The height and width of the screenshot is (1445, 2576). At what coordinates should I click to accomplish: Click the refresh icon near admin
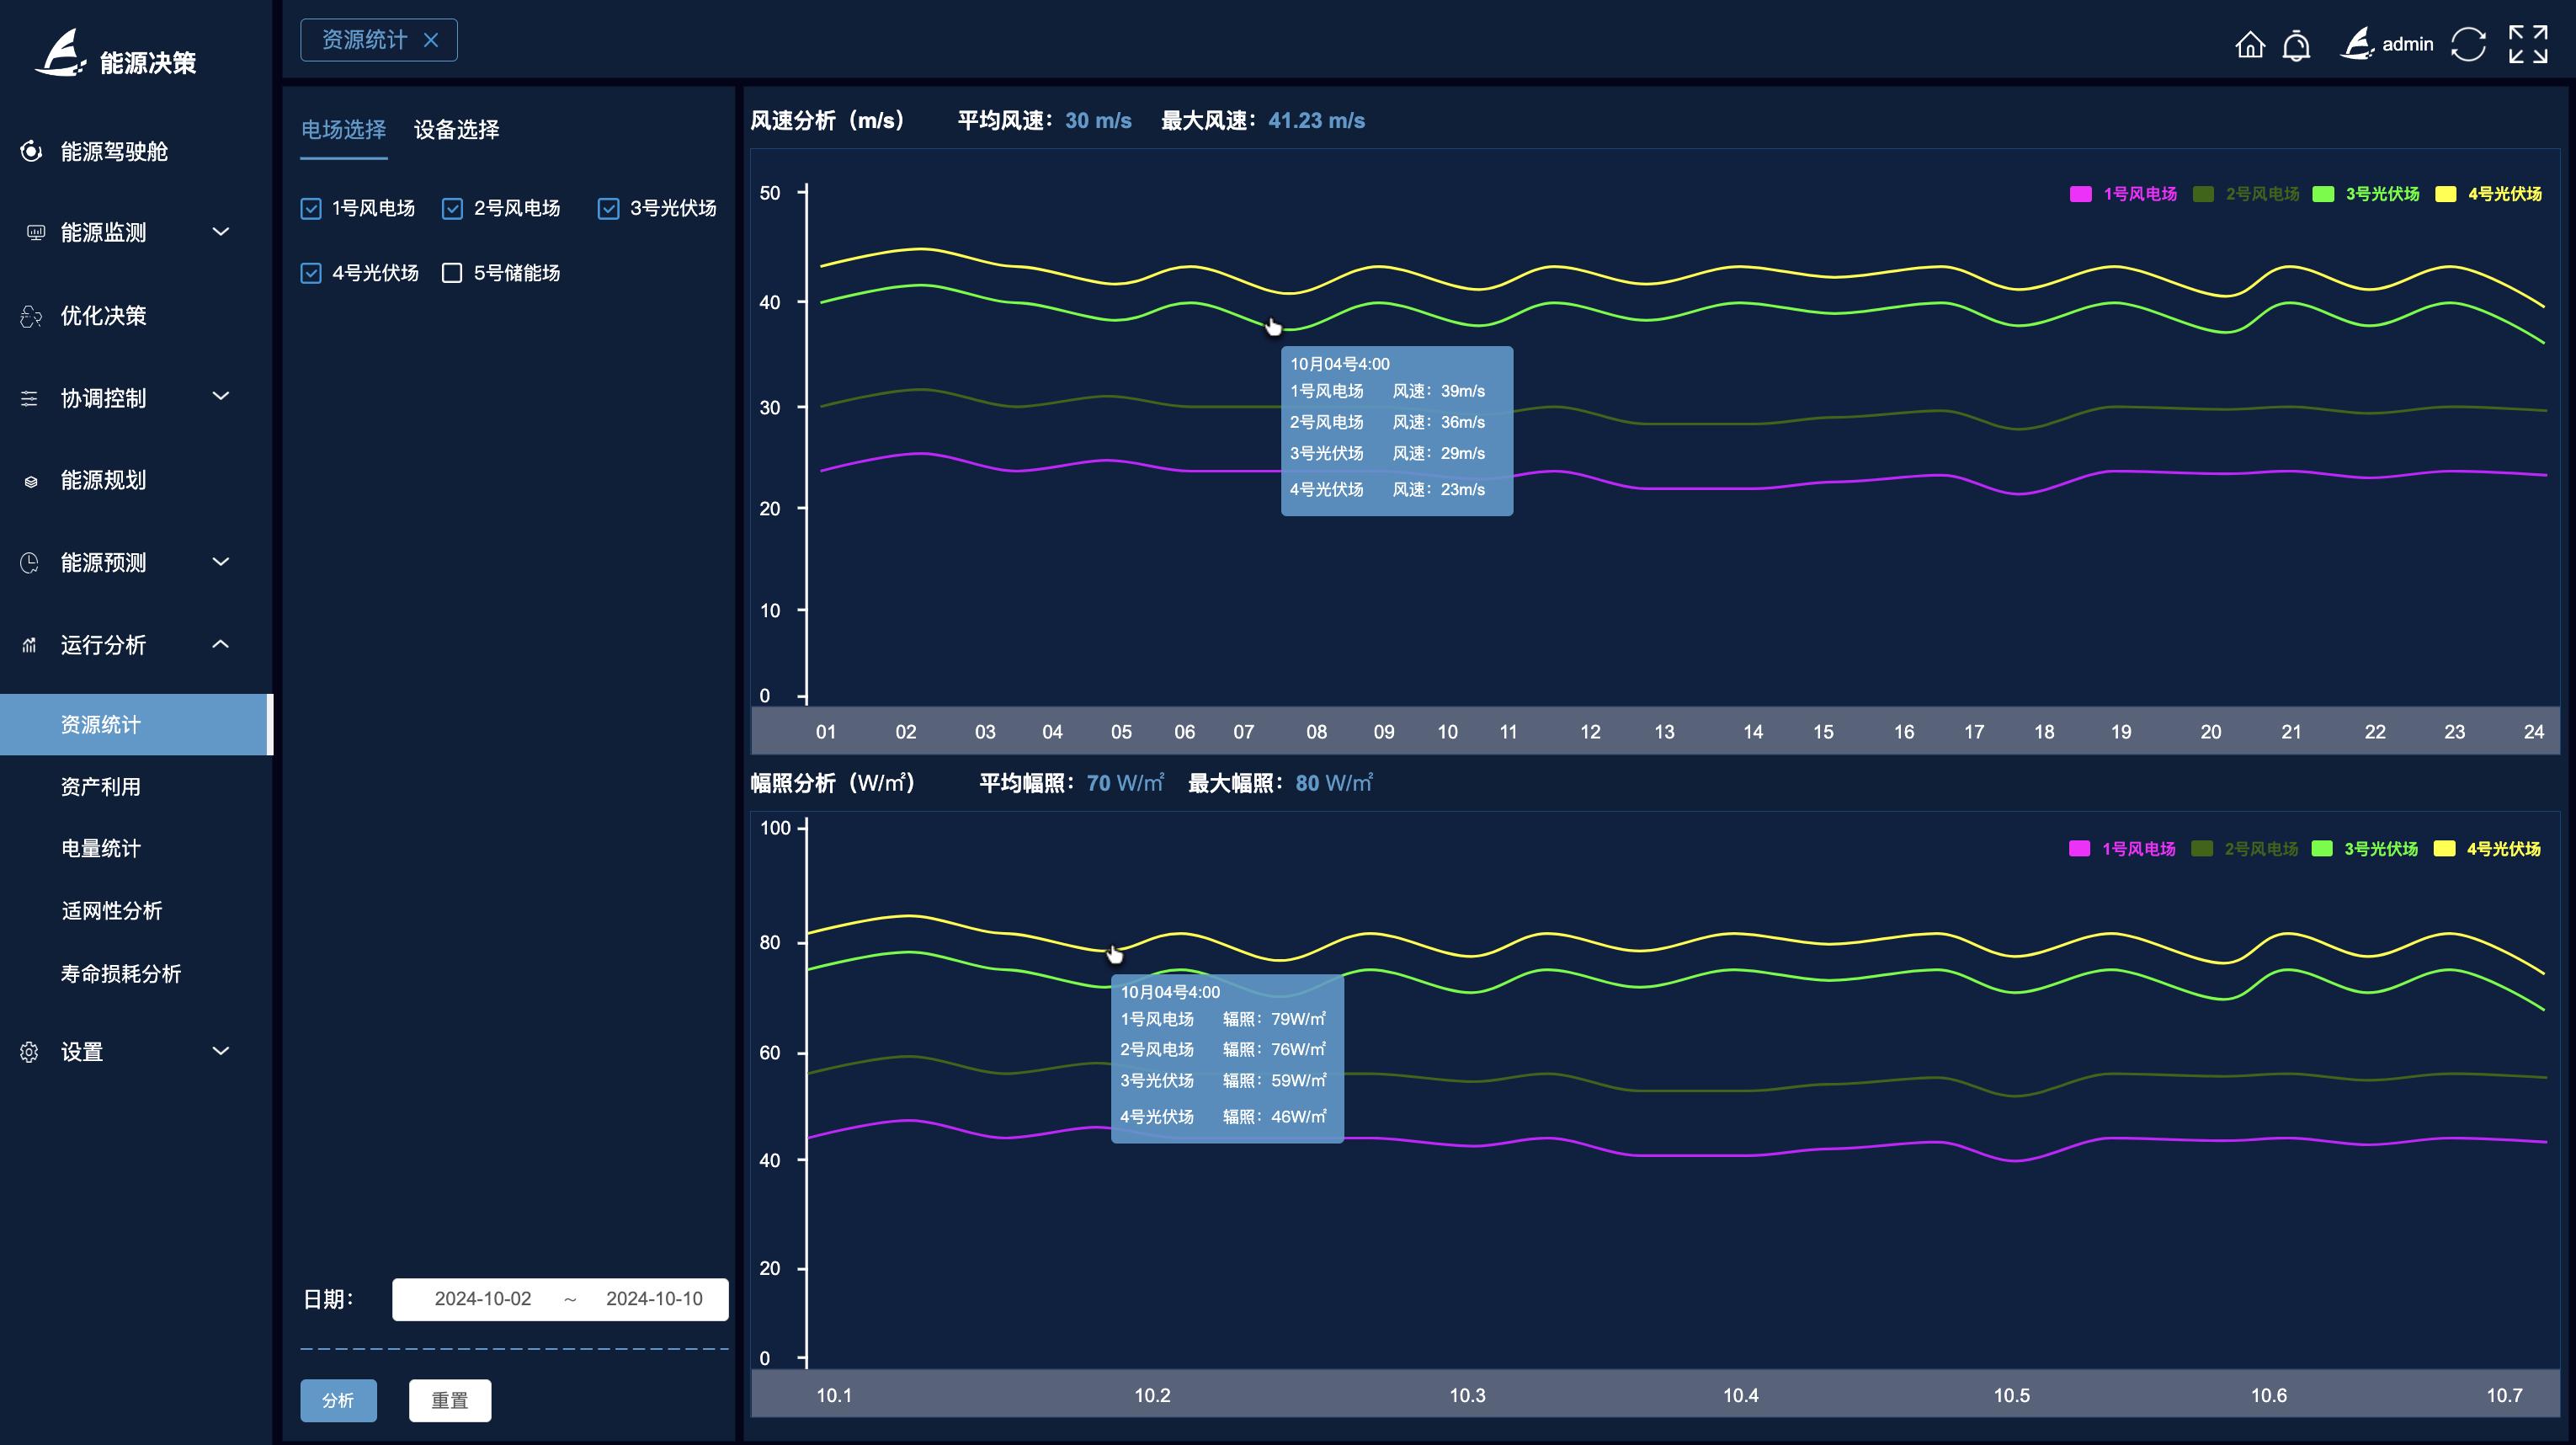pyautogui.click(x=2467, y=45)
